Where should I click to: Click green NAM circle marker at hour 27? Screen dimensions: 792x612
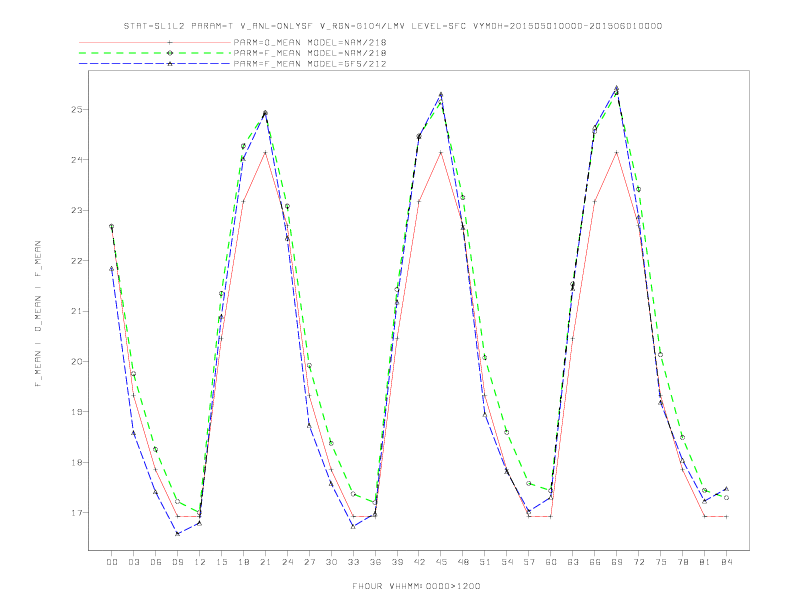(309, 366)
